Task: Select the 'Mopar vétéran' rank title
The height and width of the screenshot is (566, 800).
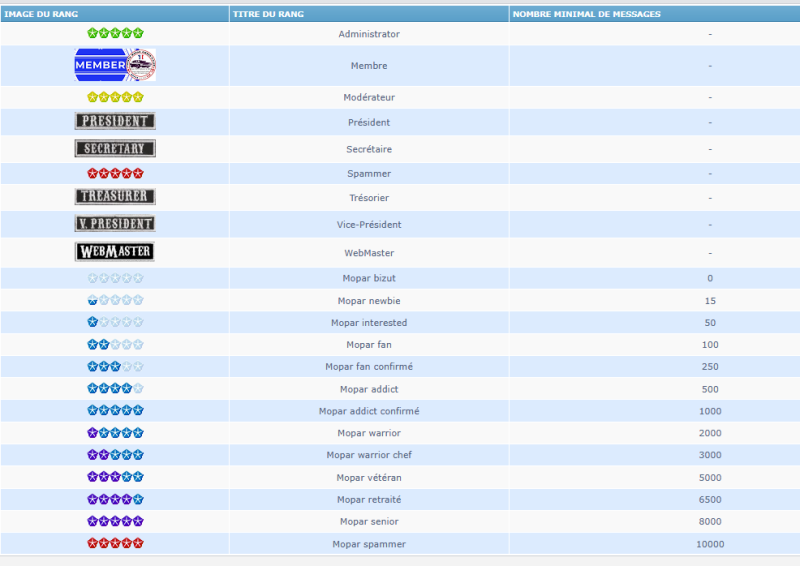Action: click(x=369, y=478)
